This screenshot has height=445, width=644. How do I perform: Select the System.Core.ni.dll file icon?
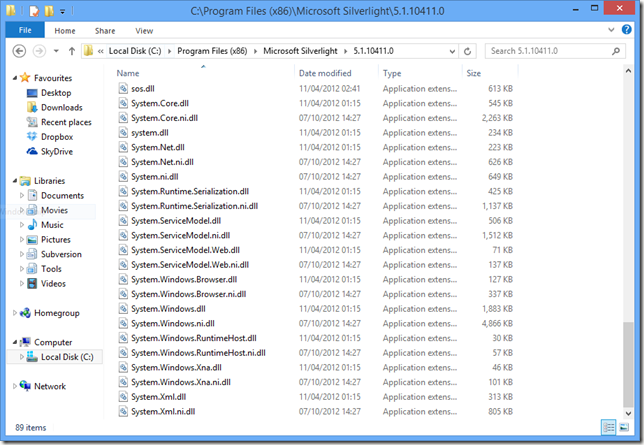coord(123,118)
